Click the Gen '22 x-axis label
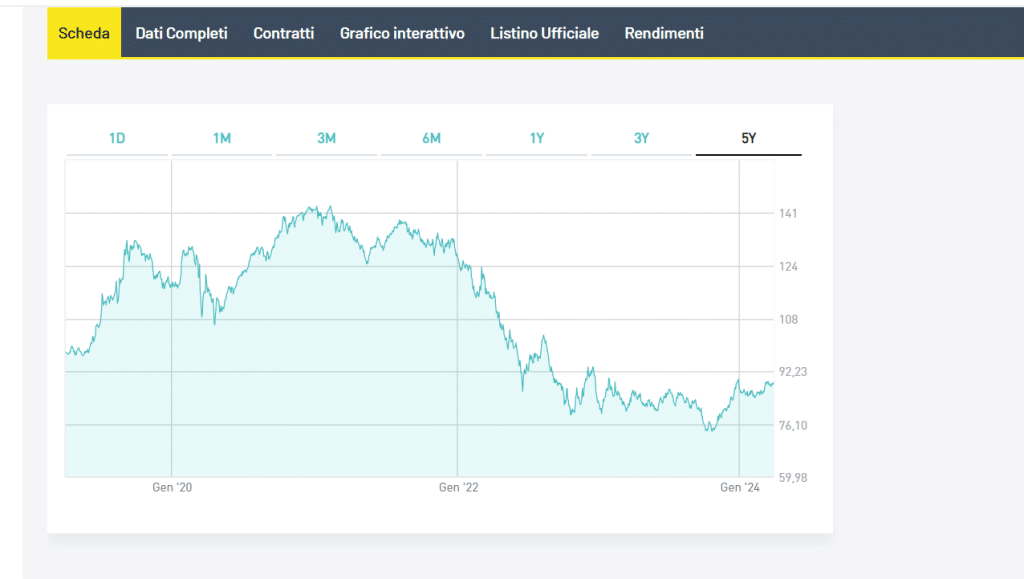 [458, 487]
